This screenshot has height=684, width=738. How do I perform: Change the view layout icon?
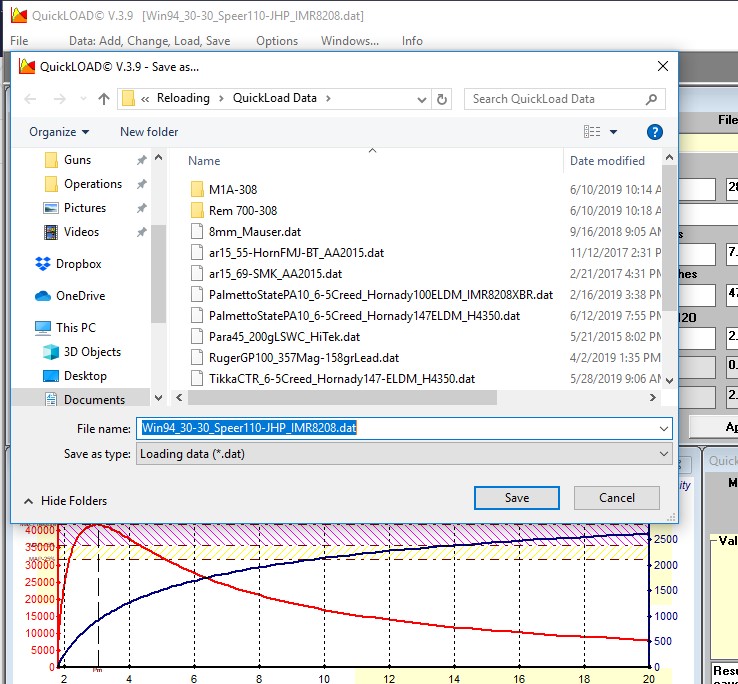(x=592, y=132)
